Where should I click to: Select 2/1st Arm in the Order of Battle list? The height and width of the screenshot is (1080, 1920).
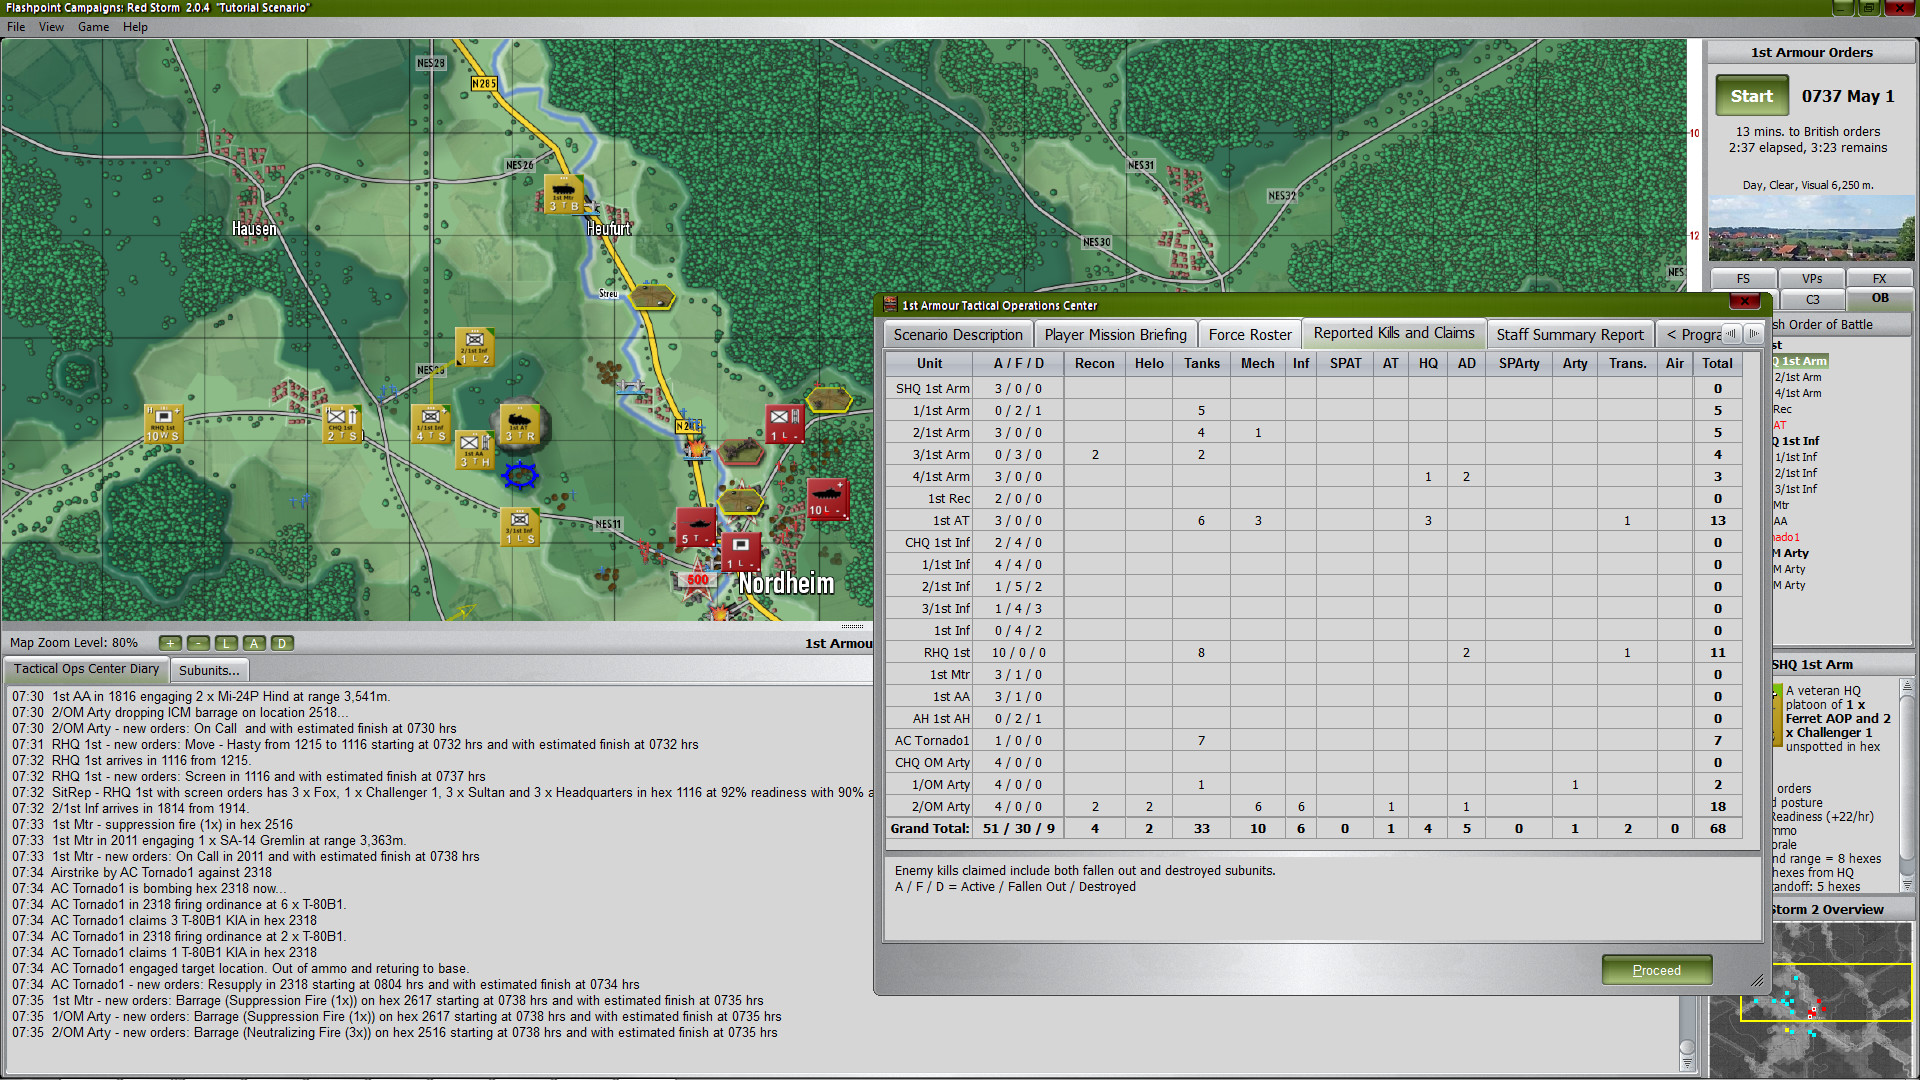coord(1798,377)
